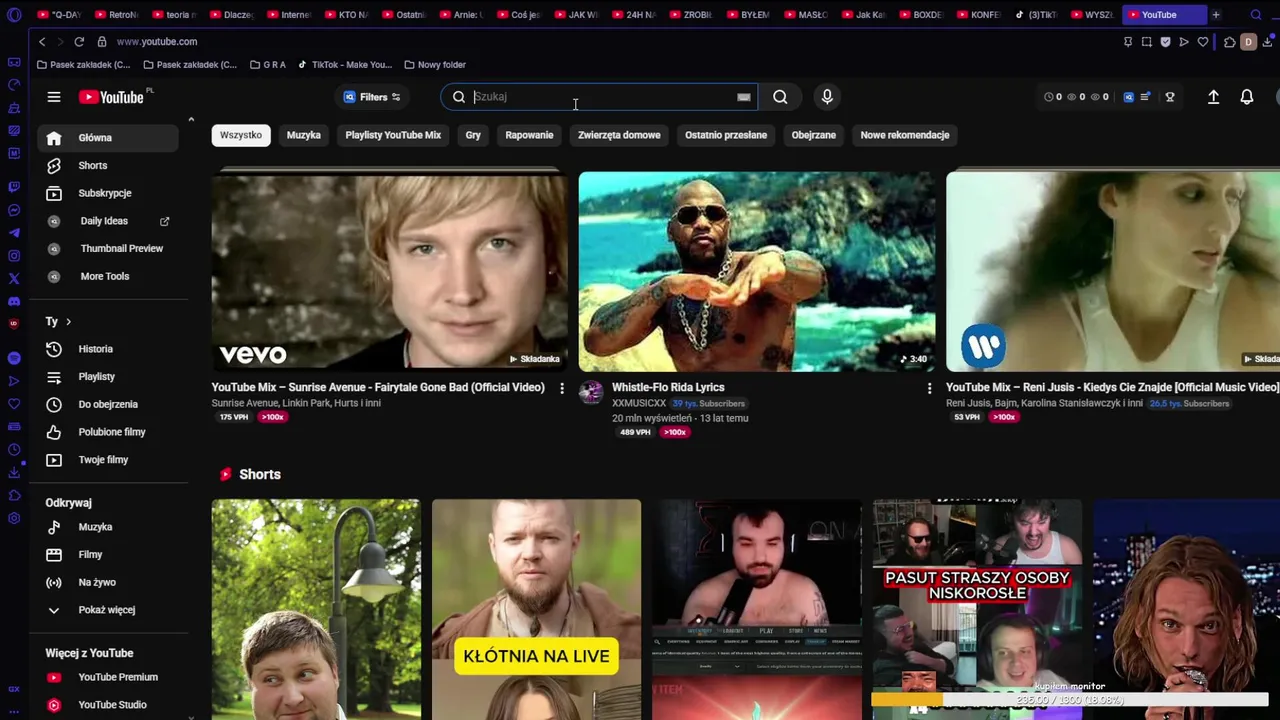Select the Muzyka filter chip

coord(304,135)
